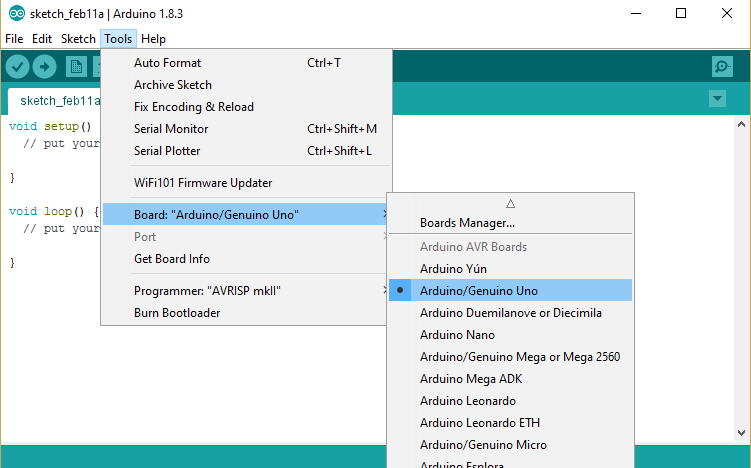Click the sketch_feb11a tab
This screenshot has width=751, height=468.
(x=55, y=101)
